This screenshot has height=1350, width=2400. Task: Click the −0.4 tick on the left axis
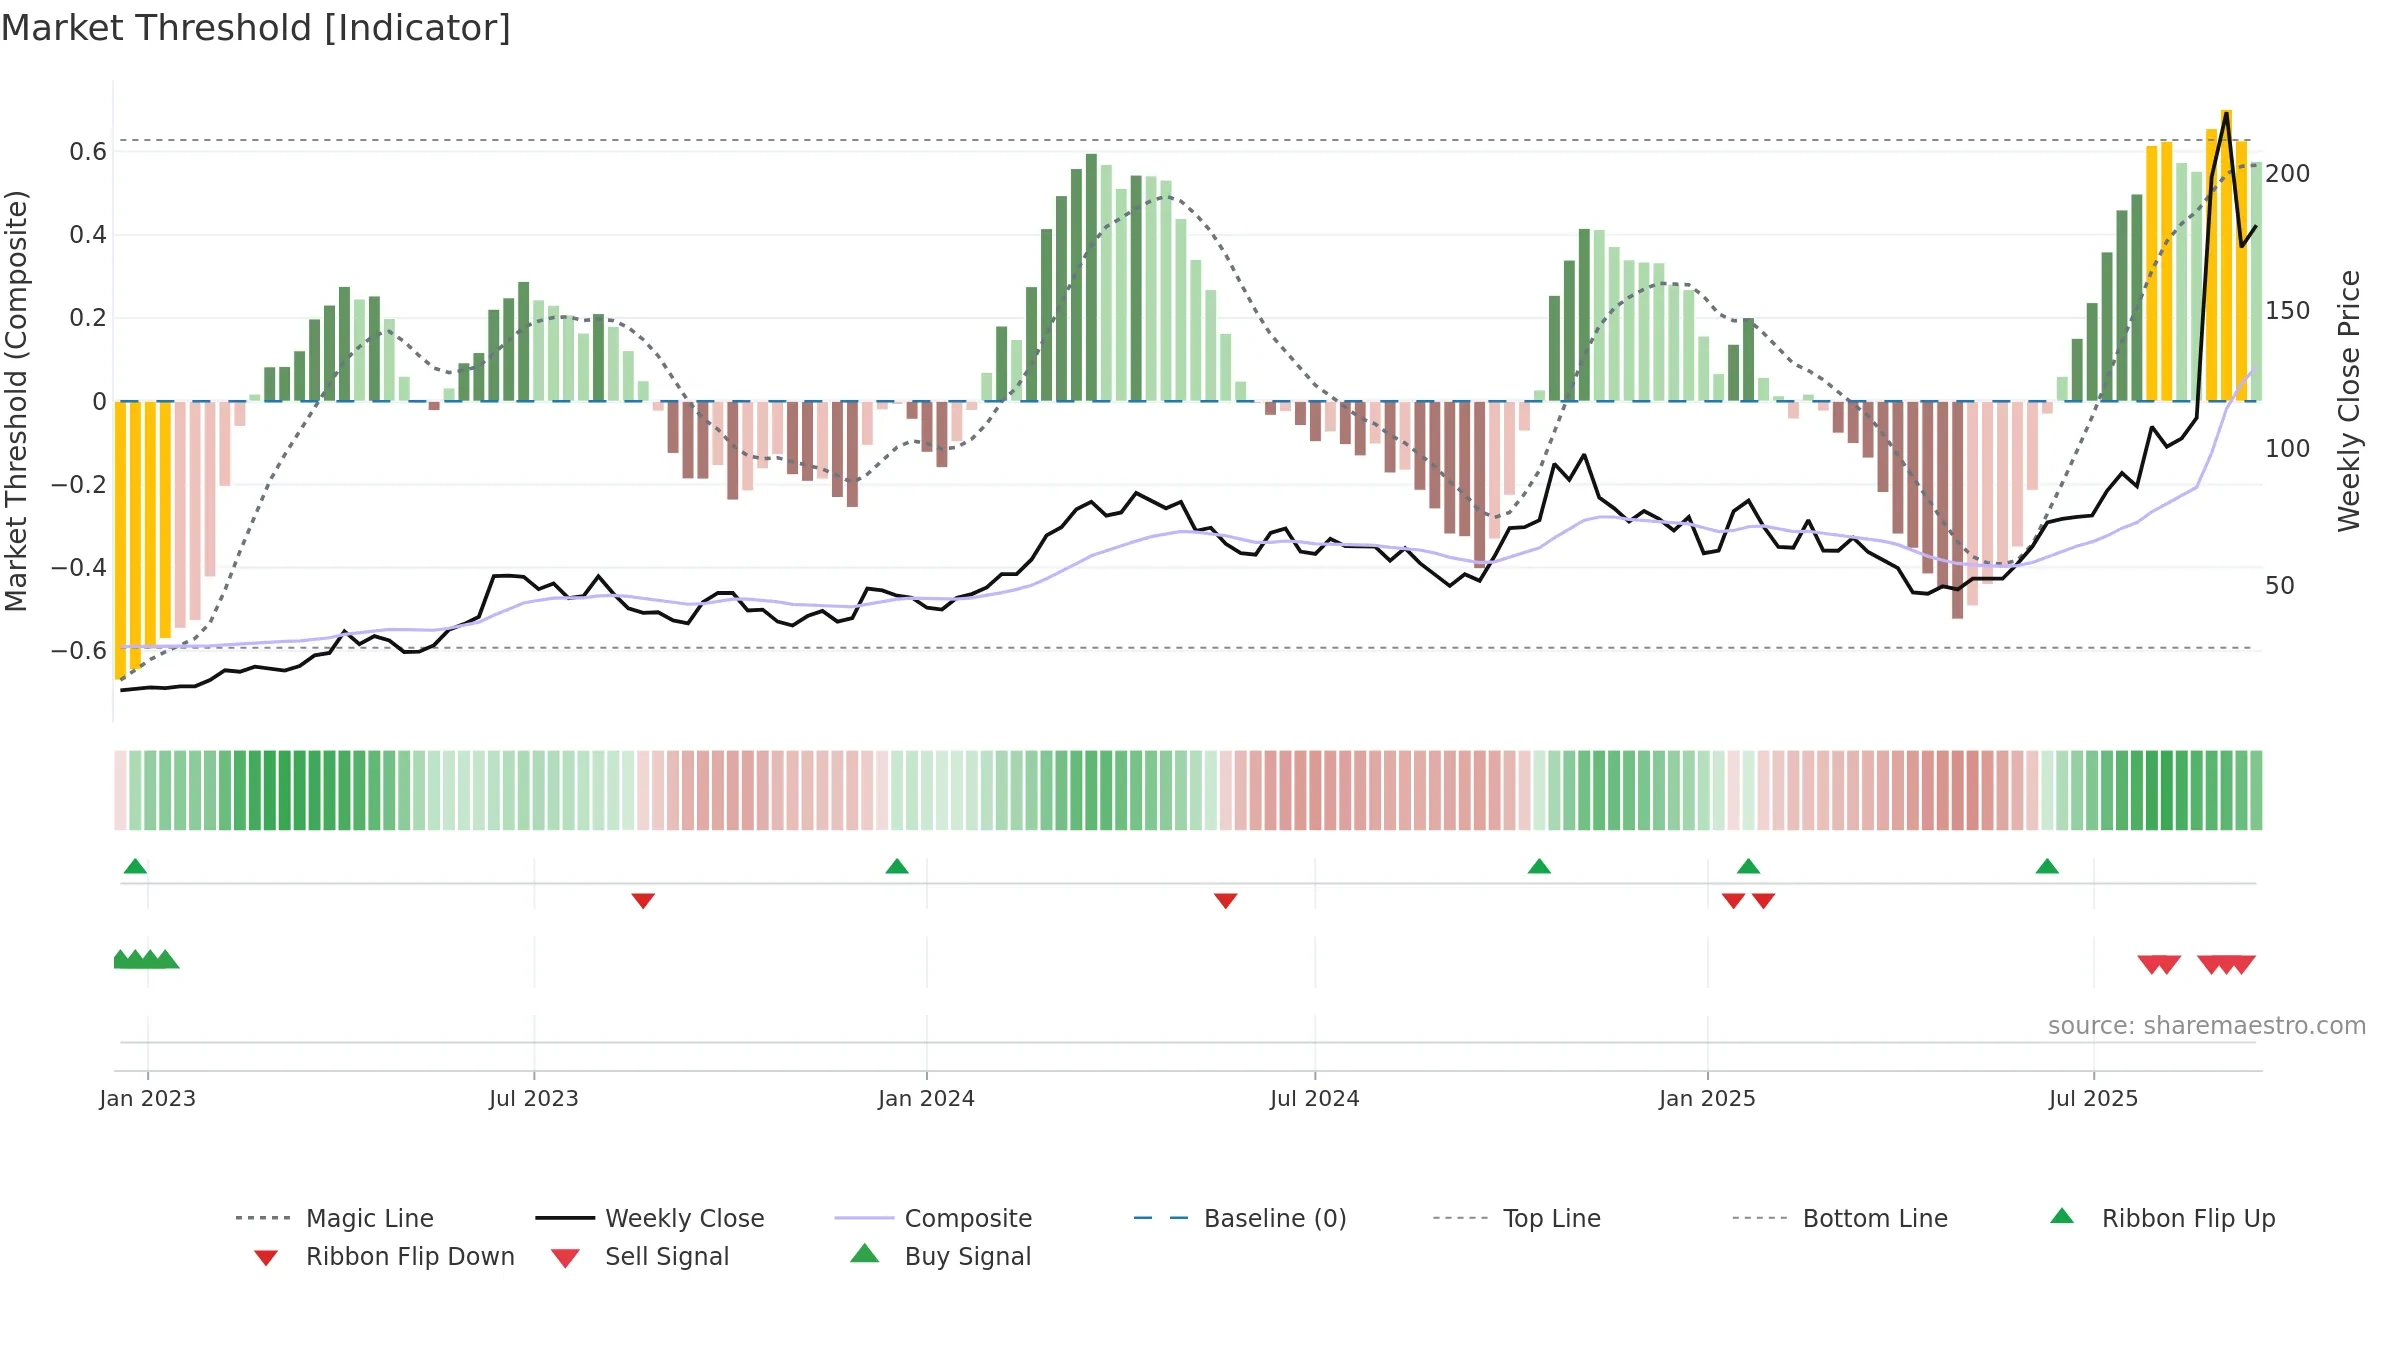point(79,567)
